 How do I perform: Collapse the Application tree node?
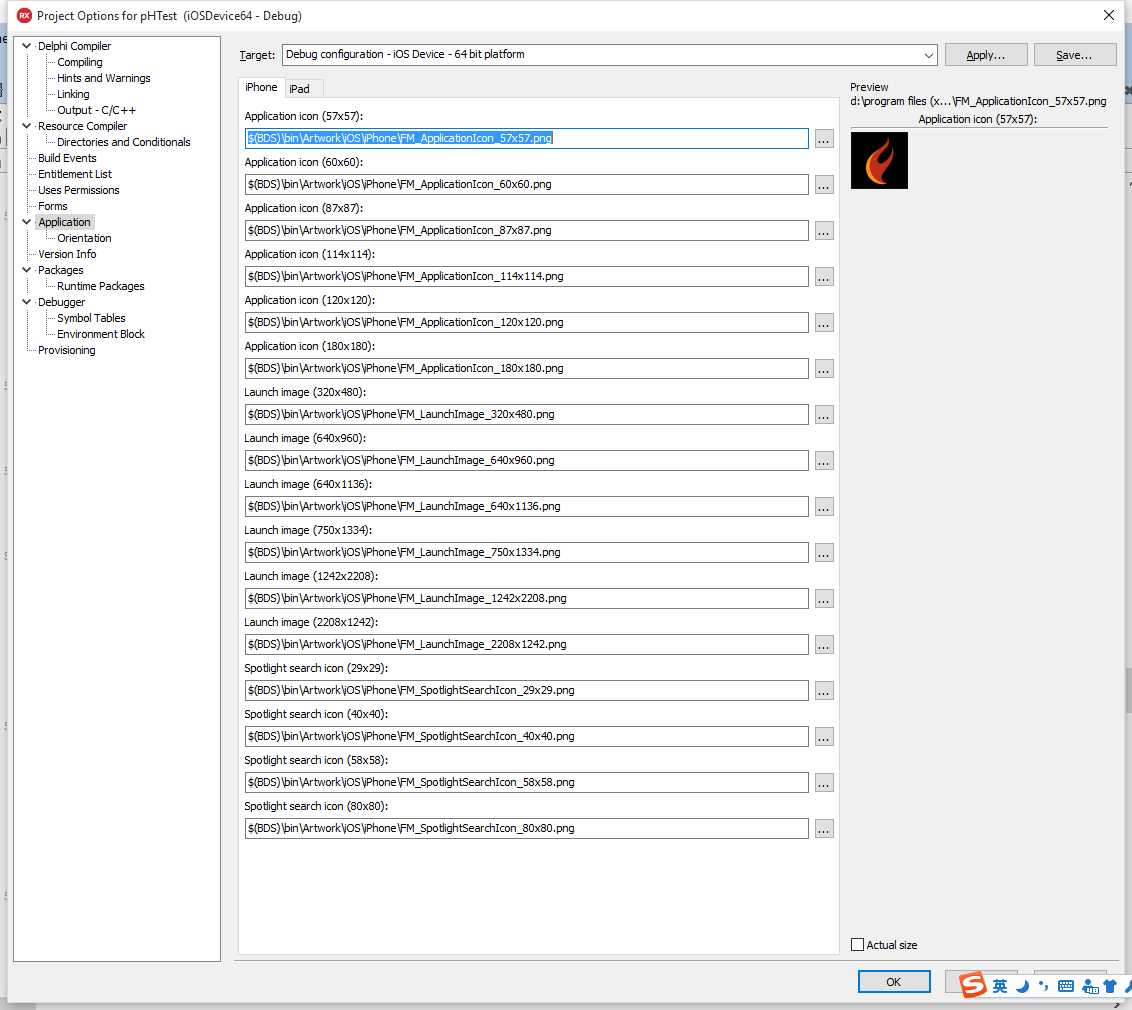tap(27, 222)
